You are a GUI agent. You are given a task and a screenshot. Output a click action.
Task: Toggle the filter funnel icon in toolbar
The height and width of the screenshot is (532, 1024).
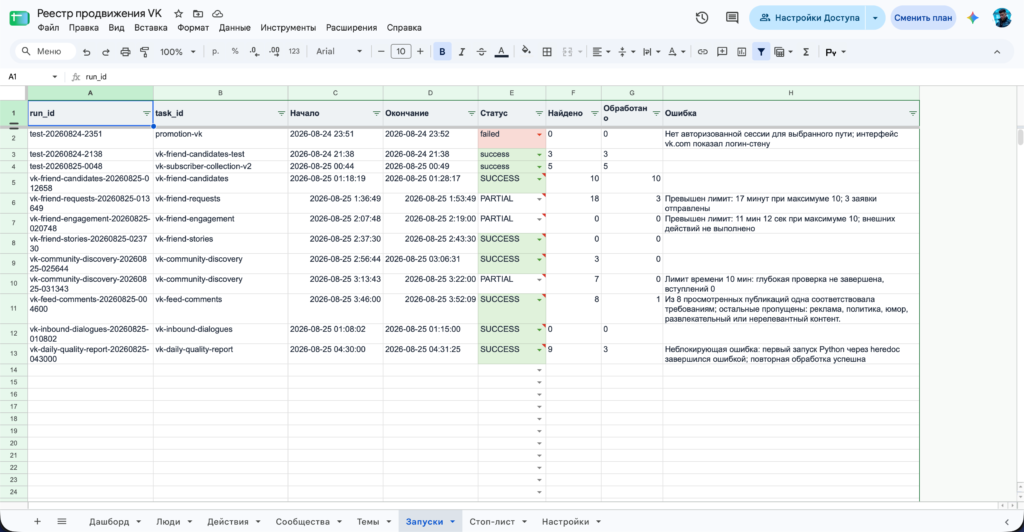[761, 52]
